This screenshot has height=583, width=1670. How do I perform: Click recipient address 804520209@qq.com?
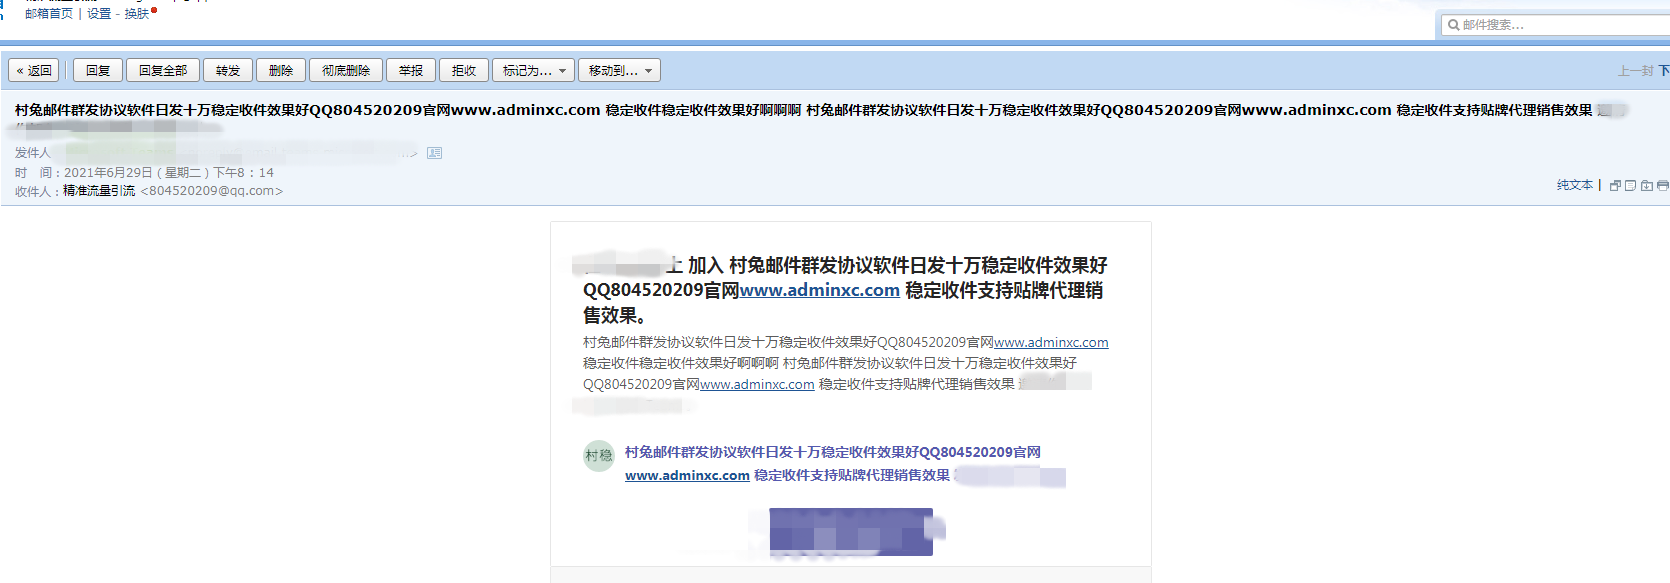[212, 190]
